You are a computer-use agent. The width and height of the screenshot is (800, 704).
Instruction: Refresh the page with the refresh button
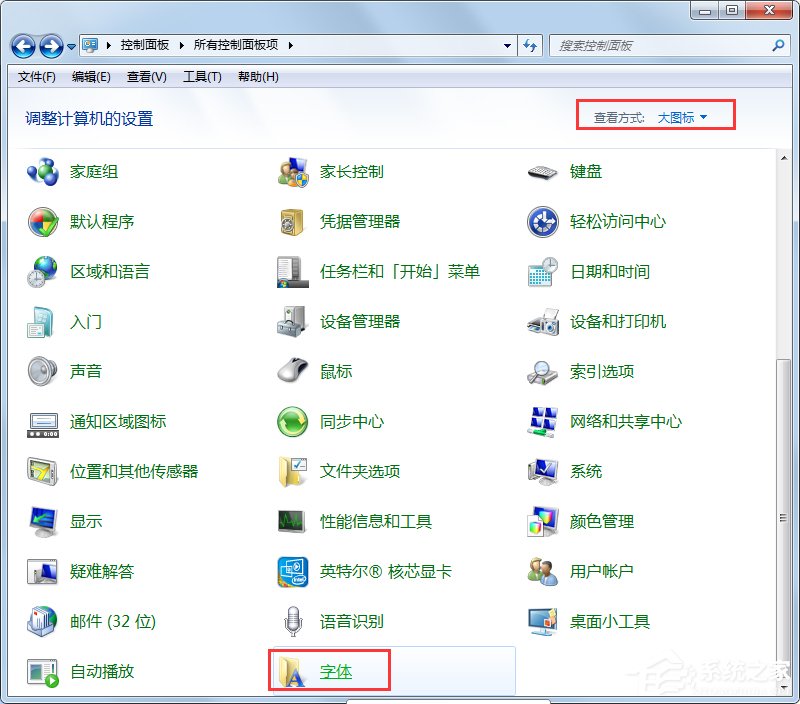[x=531, y=45]
